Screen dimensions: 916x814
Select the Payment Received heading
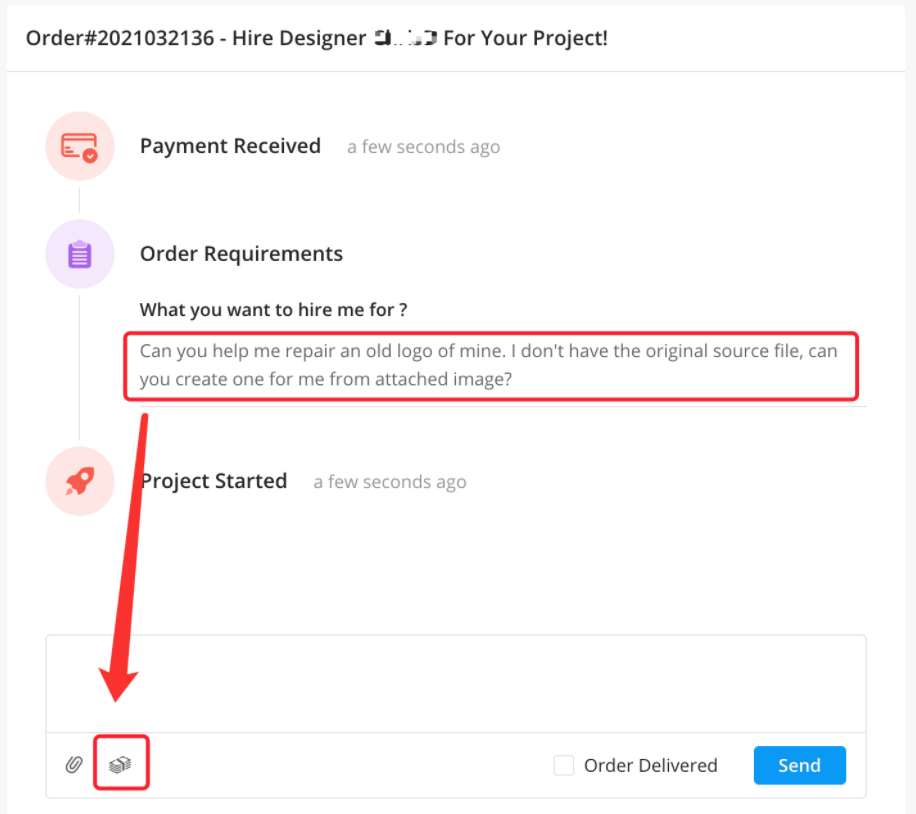(x=230, y=146)
